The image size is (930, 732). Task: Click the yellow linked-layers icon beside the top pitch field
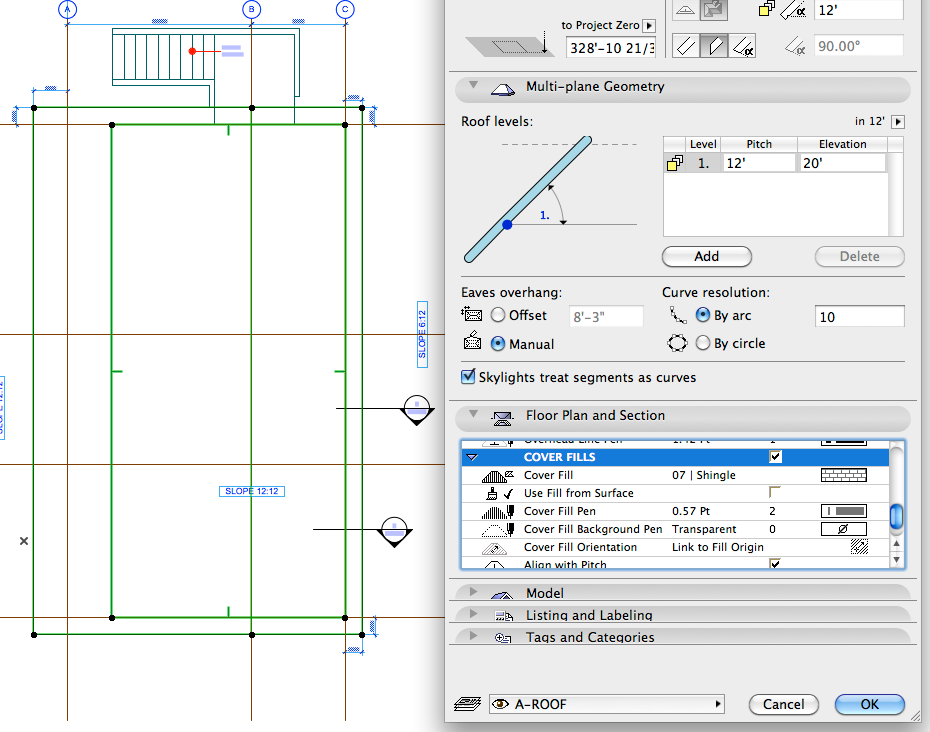[766, 9]
